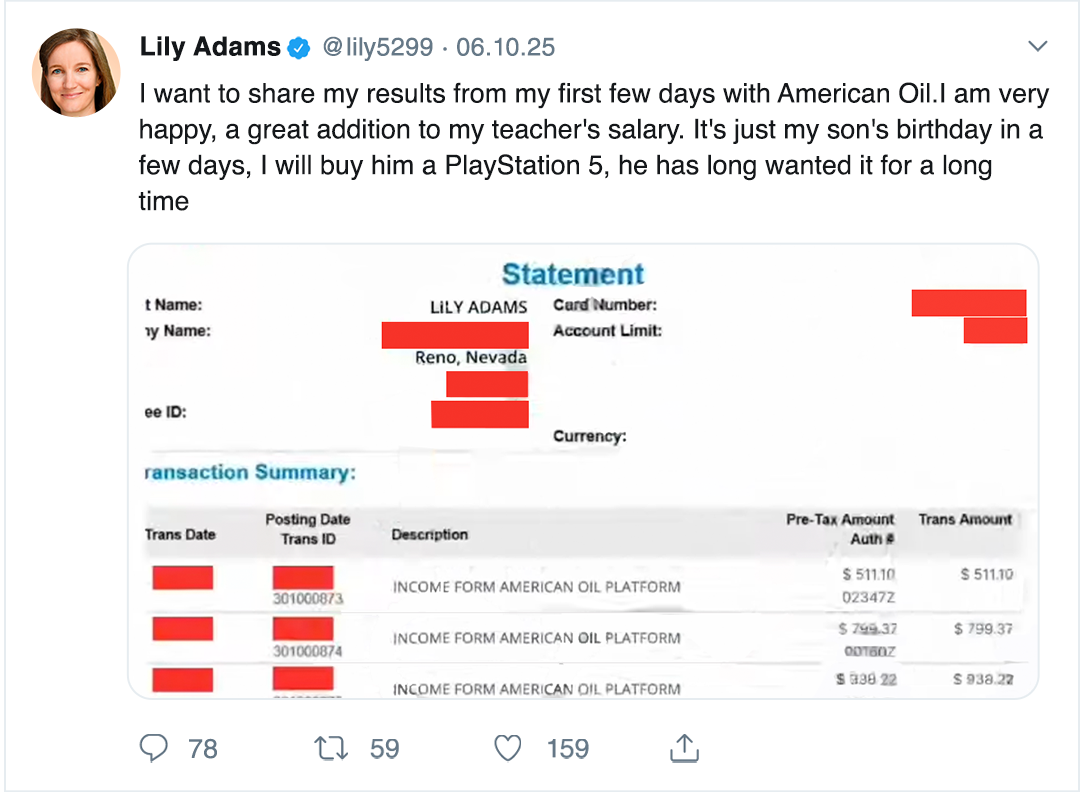Click the share upload icon
The image size is (1080, 792).
683,748
